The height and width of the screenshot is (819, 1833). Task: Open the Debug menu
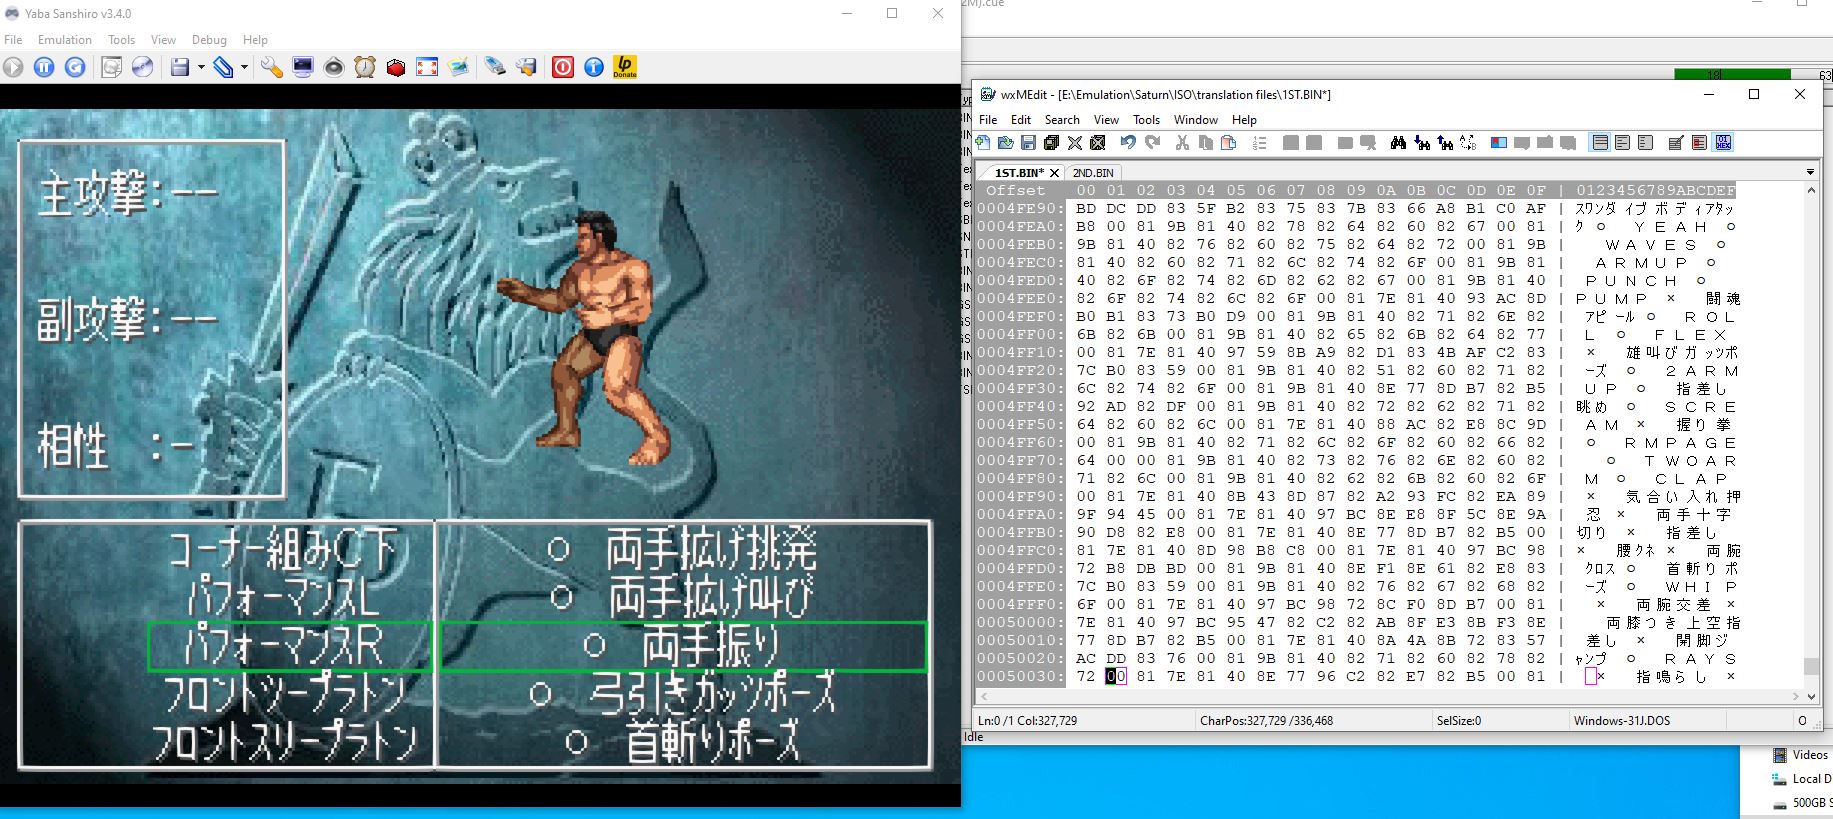click(x=209, y=40)
